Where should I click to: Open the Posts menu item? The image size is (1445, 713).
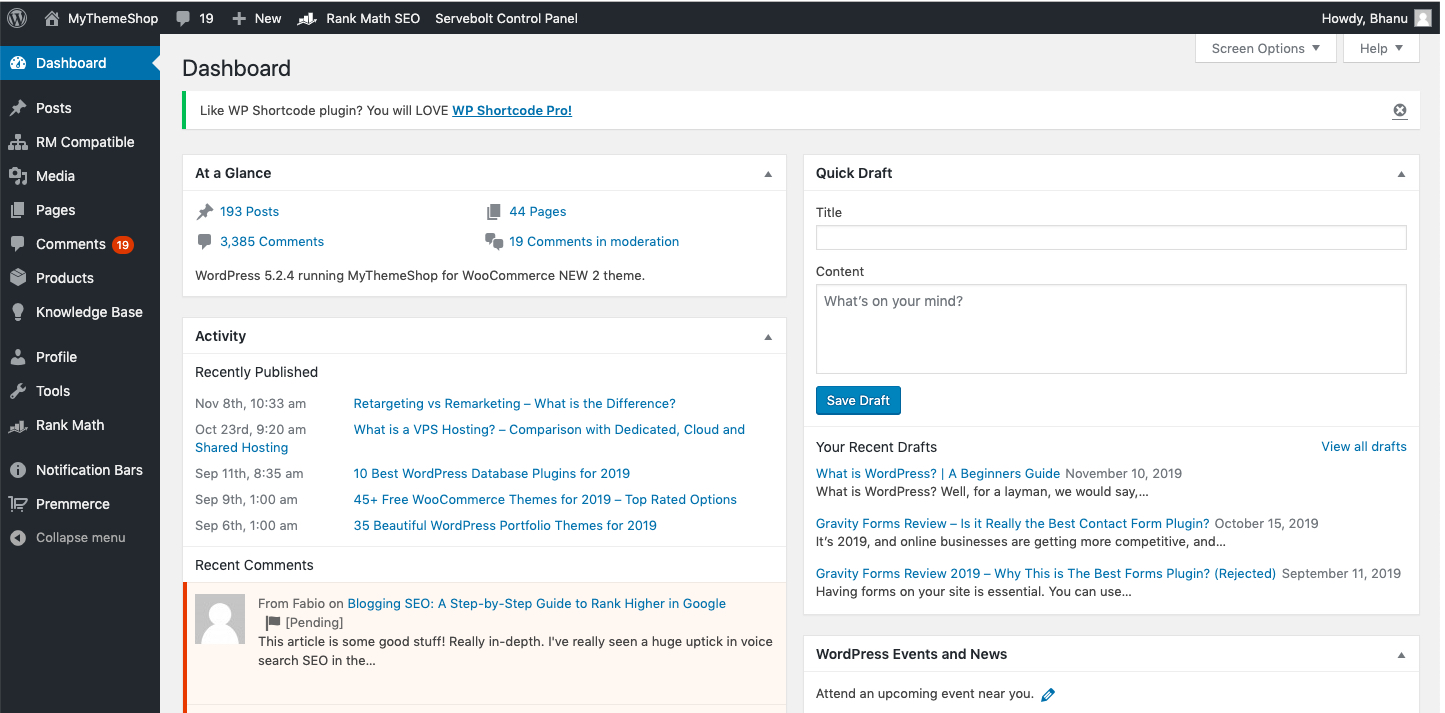tap(80, 108)
